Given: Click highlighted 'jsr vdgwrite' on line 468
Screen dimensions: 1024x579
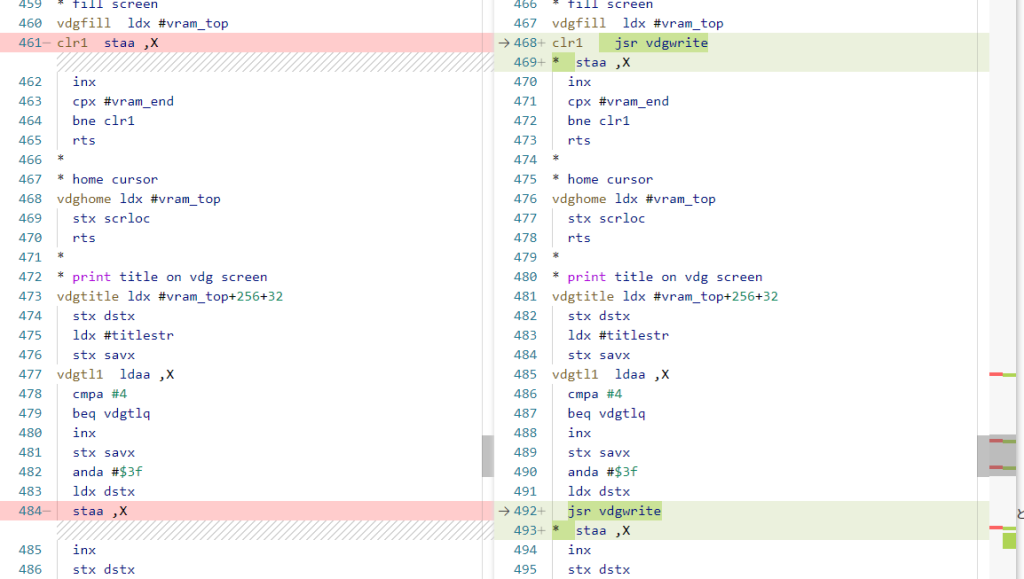Looking at the screenshot, I should [x=653, y=43].
